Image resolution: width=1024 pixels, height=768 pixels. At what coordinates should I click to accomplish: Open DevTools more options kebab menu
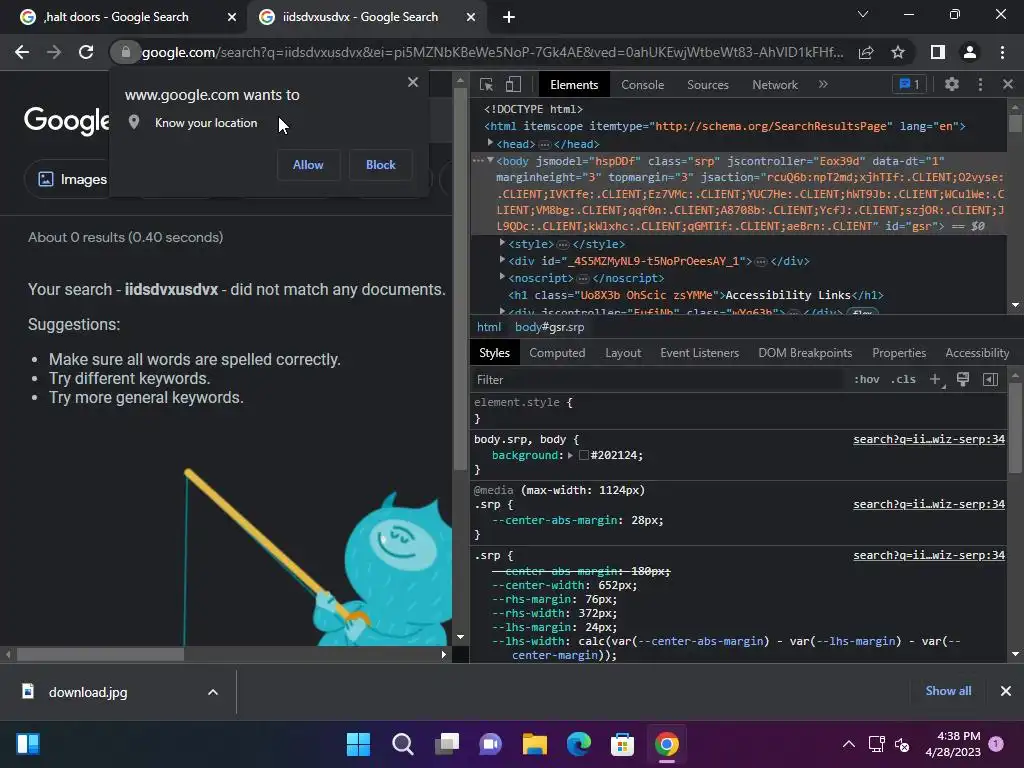pos(980,84)
